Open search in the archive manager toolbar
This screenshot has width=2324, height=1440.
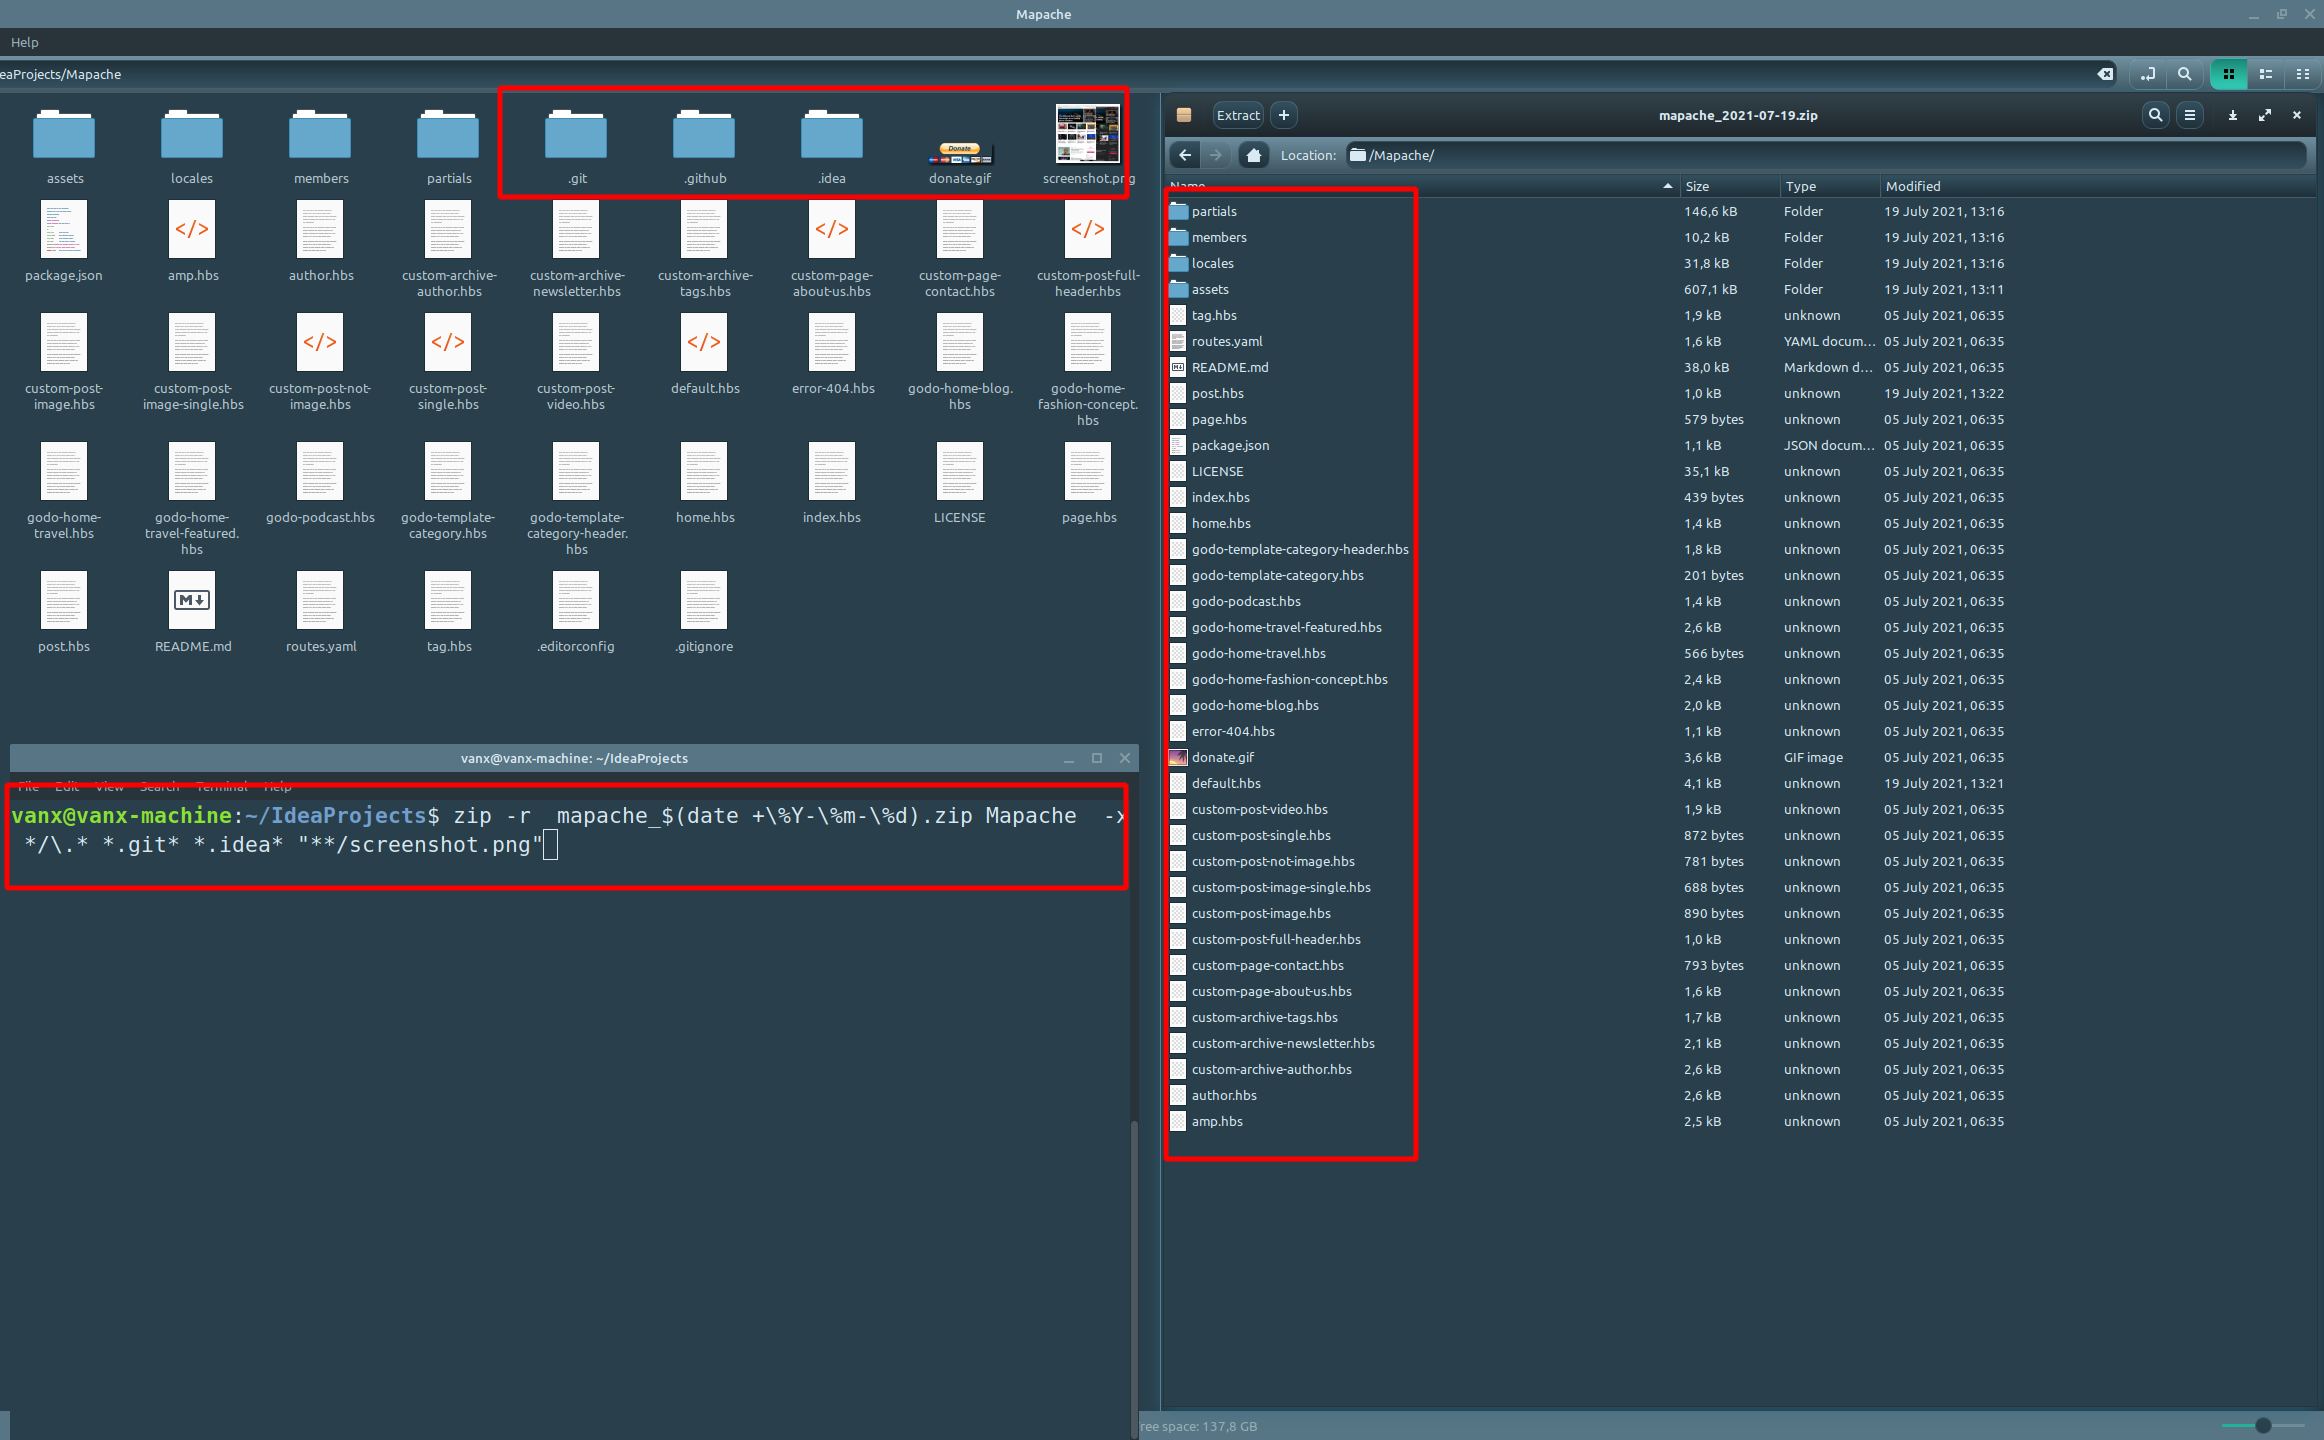click(2155, 115)
